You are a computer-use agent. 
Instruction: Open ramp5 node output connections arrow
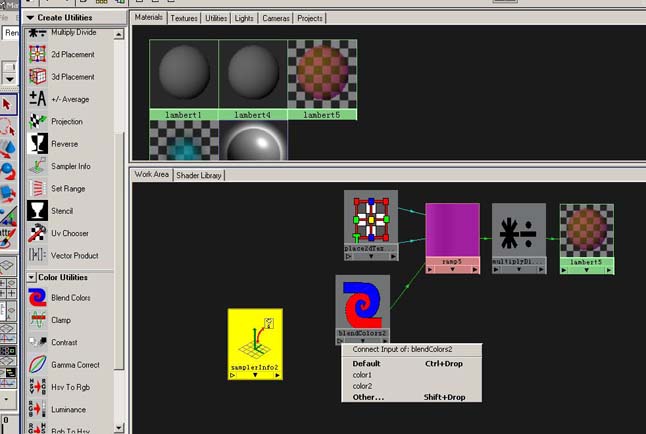475,270
